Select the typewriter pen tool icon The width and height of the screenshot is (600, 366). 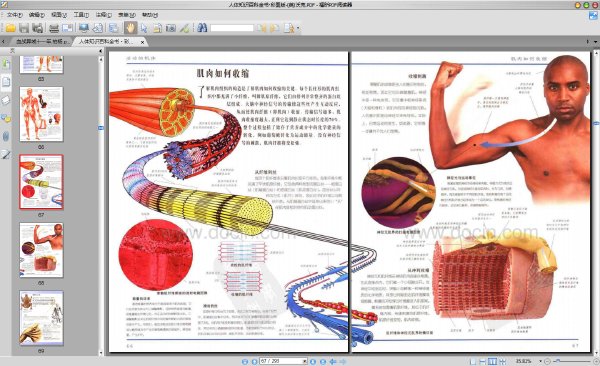pos(184,28)
